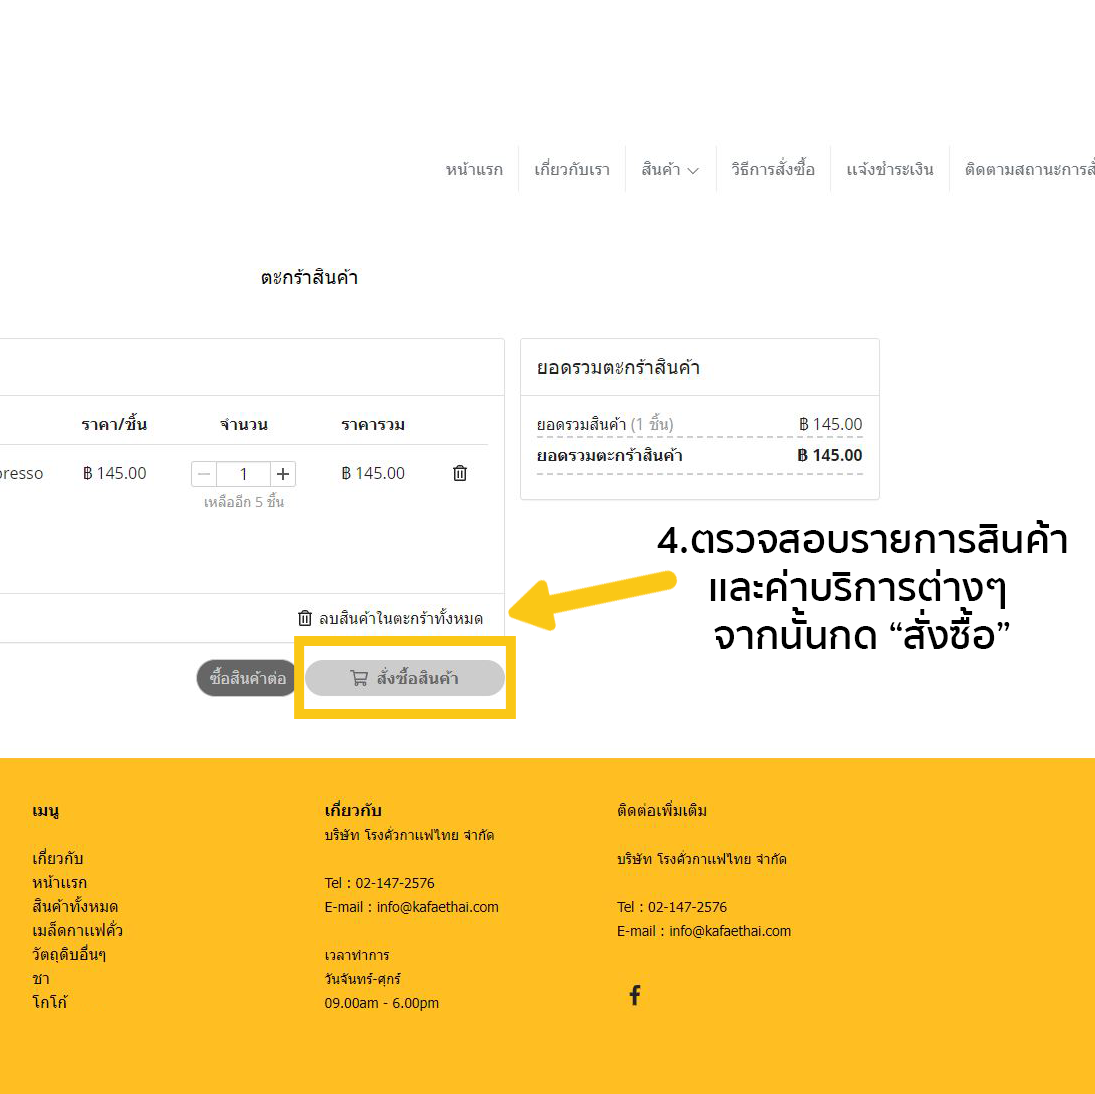Increase quantity with the plus button
The height and width of the screenshot is (1094, 1095).
[x=283, y=474]
